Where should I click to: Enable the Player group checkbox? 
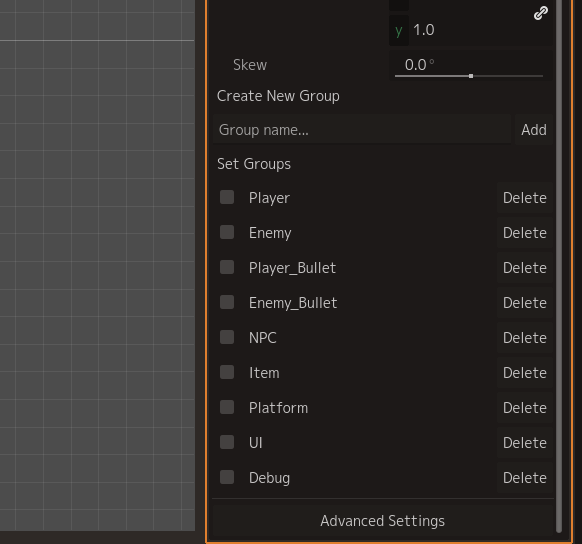coord(227,197)
